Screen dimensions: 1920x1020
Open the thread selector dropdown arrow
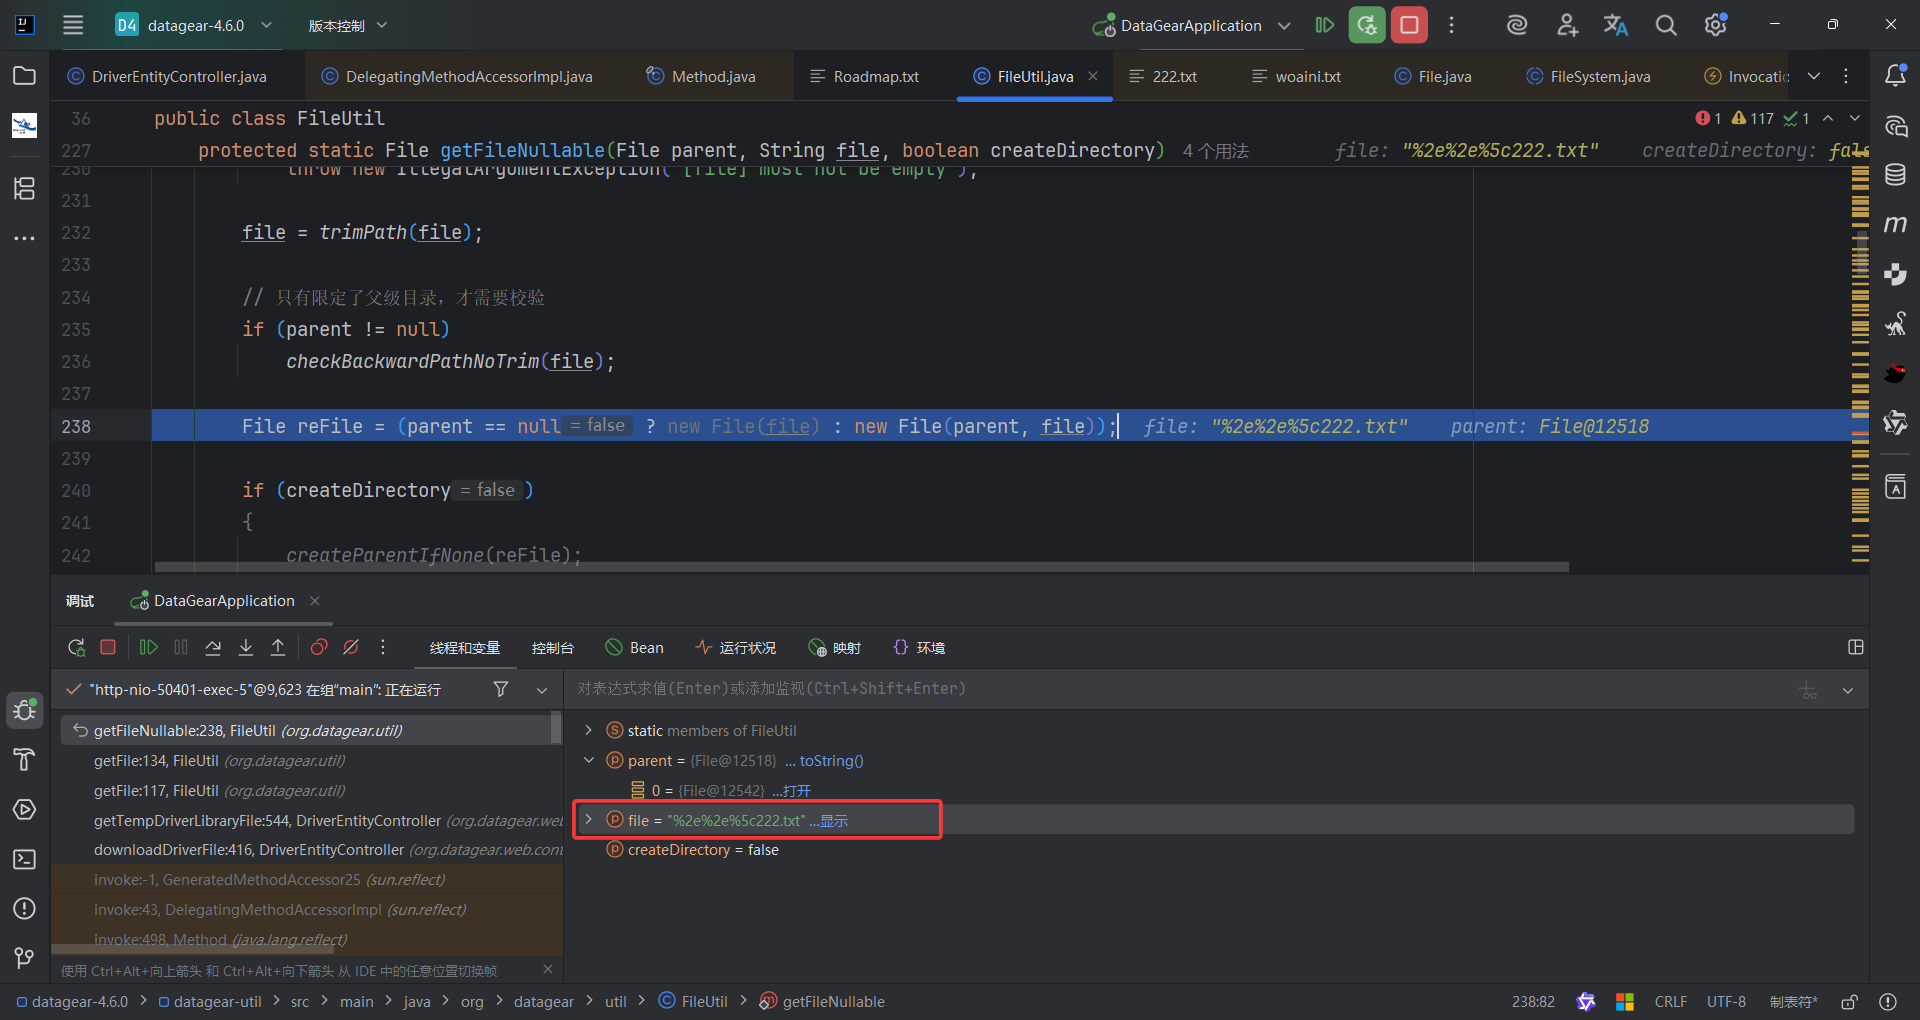tap(542, 690)
